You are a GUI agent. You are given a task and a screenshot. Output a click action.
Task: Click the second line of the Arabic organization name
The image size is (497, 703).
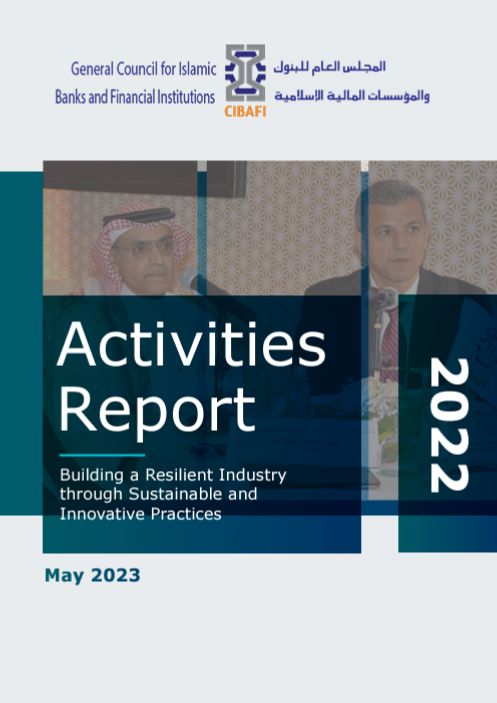[x=352, y=95]
